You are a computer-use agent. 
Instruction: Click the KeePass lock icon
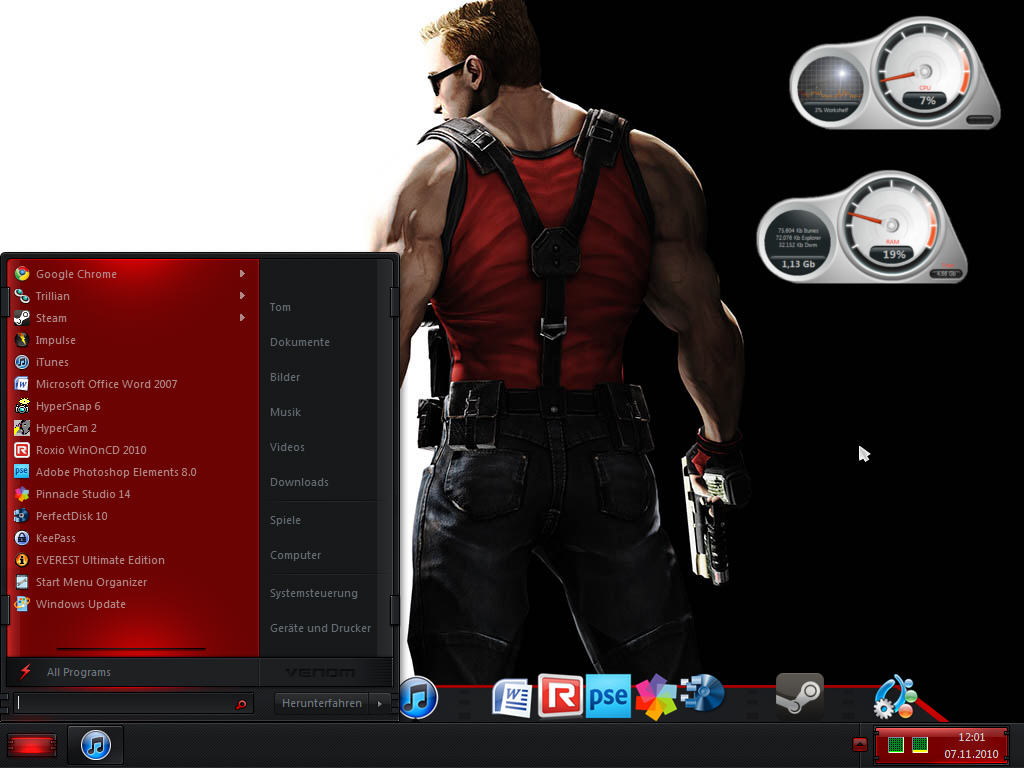pos(22,537)
